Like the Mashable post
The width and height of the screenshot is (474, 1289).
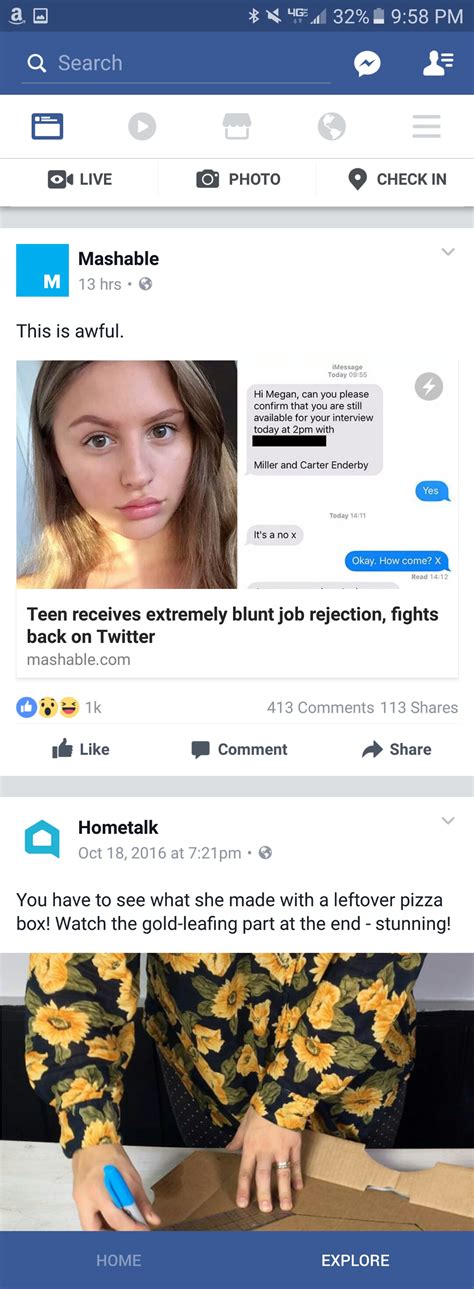click(x=80, y=749)
